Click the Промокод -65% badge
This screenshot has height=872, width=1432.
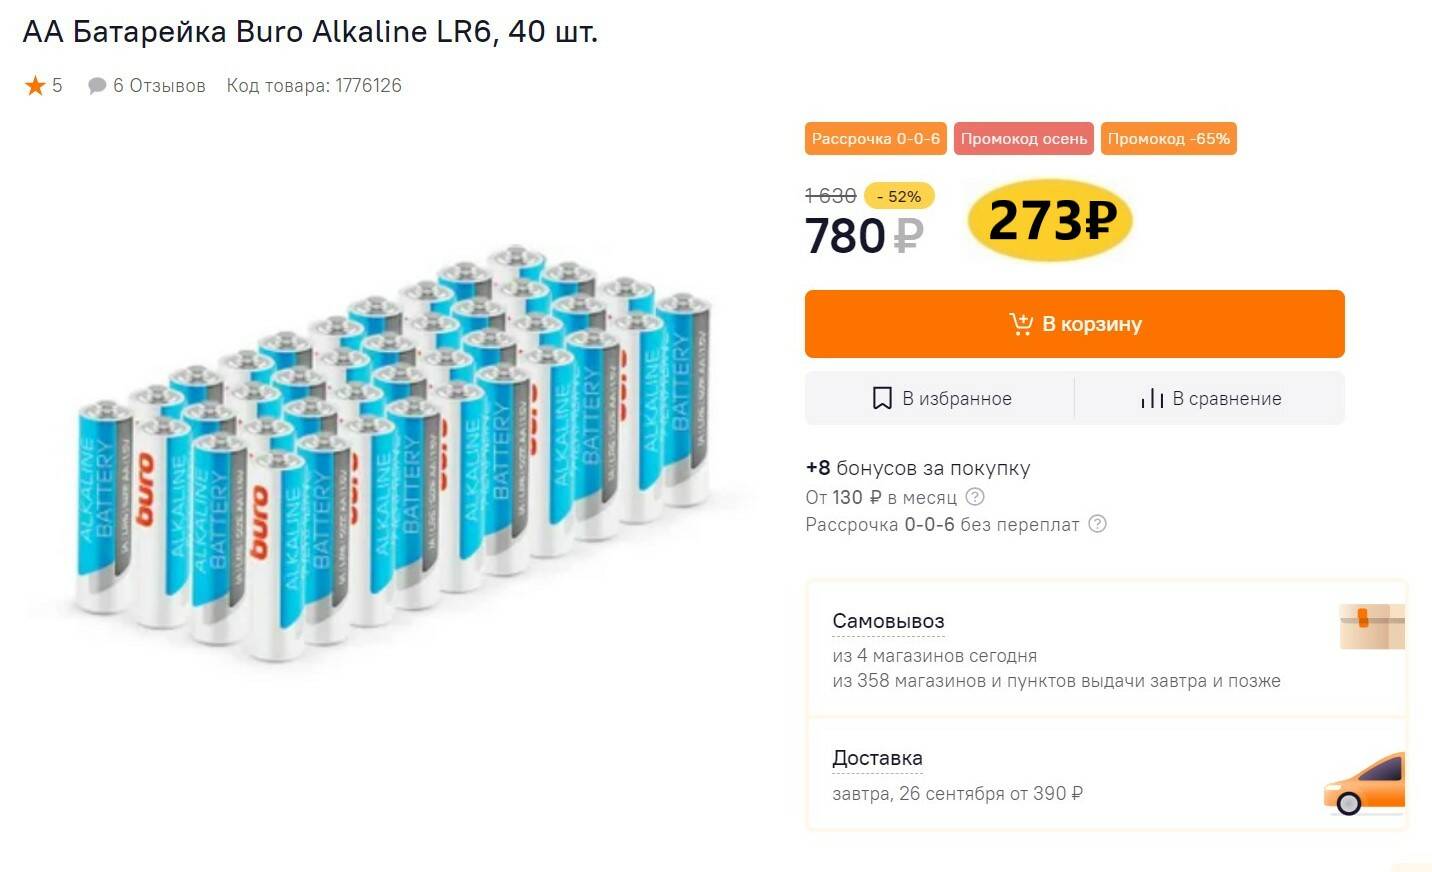point(1168,139)
